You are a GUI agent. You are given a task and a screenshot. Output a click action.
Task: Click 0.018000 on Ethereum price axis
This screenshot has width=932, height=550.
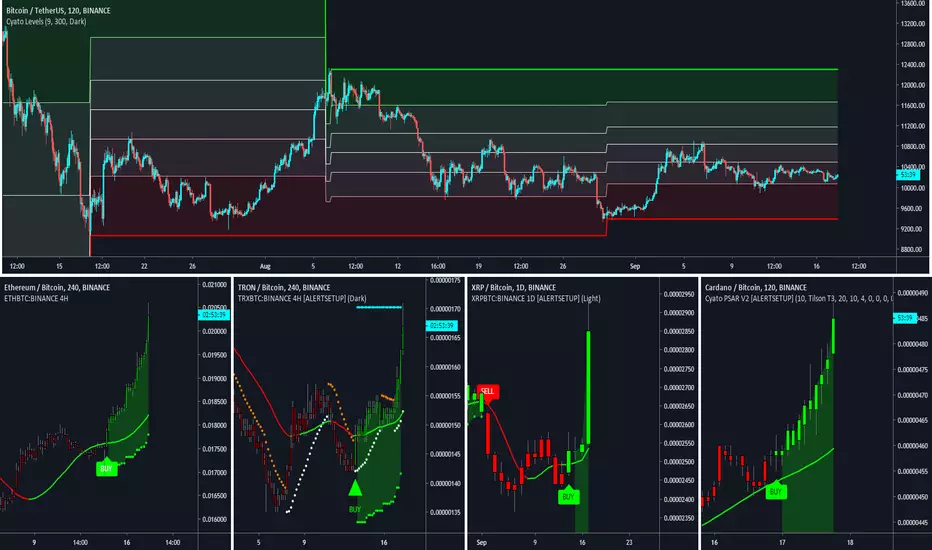(215, 426)
